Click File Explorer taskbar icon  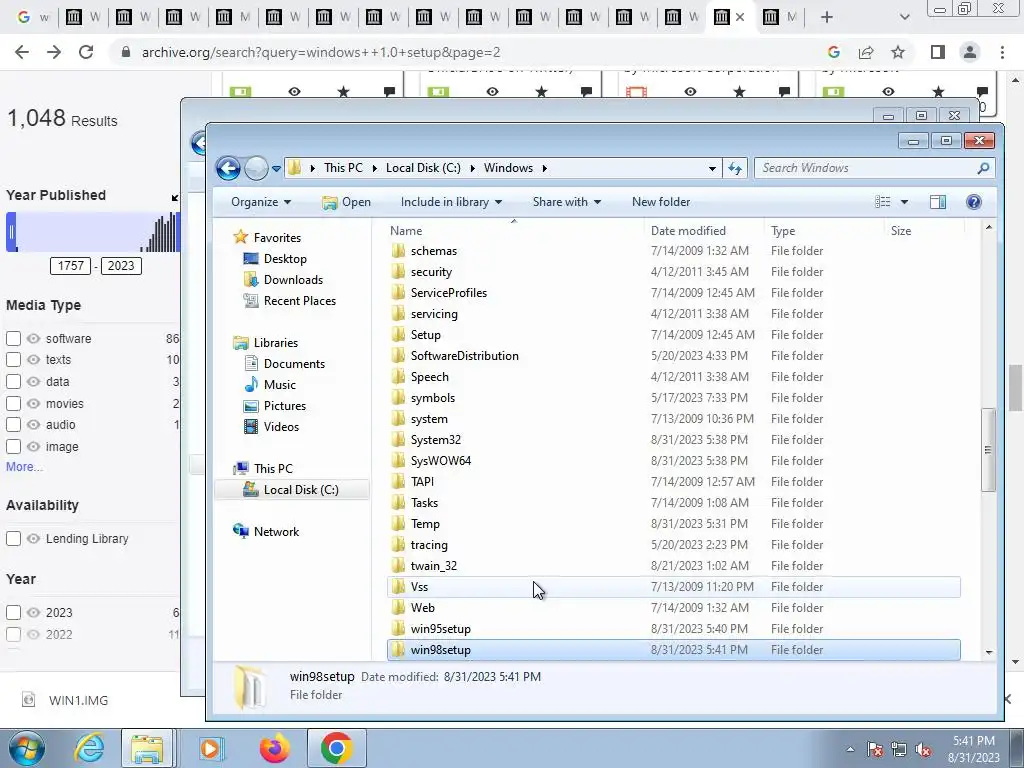tap(147, 748)
